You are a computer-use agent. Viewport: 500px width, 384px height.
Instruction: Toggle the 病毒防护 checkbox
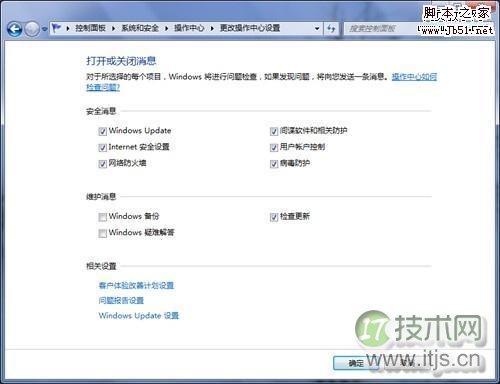tap(274, 164)
